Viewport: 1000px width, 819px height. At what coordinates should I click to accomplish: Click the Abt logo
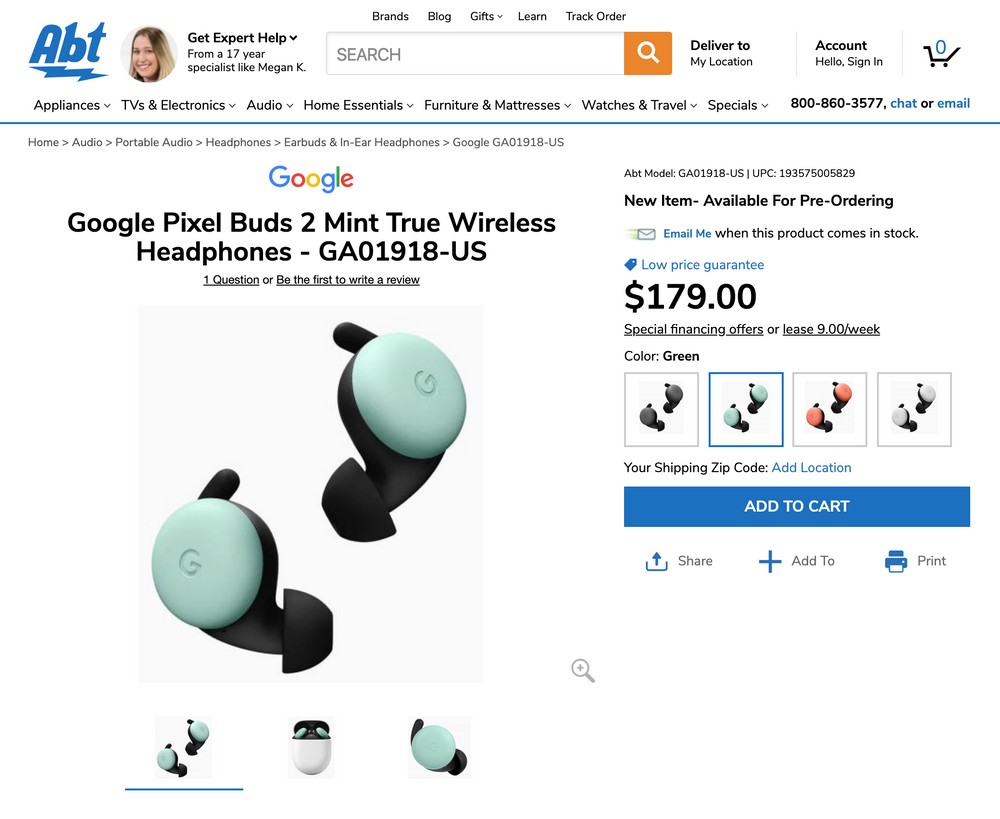coord(68,52)
